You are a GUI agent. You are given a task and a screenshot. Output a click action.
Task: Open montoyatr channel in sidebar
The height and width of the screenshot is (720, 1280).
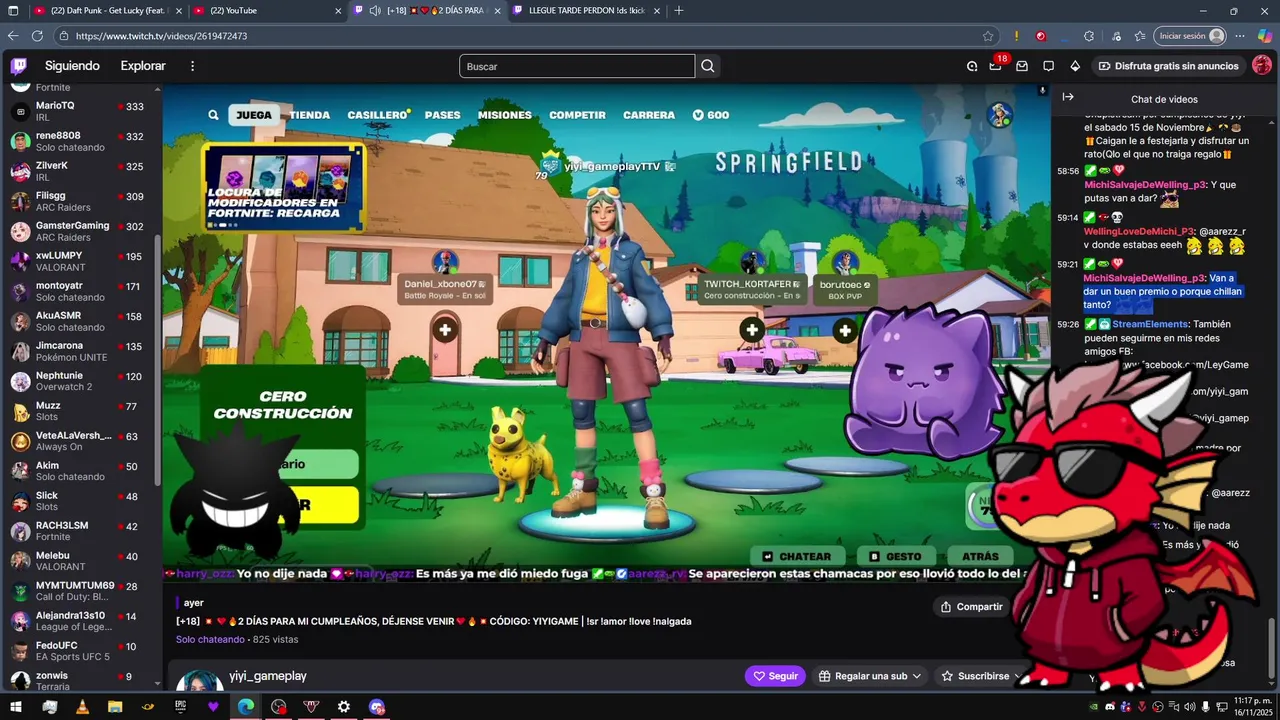[80, 291]
